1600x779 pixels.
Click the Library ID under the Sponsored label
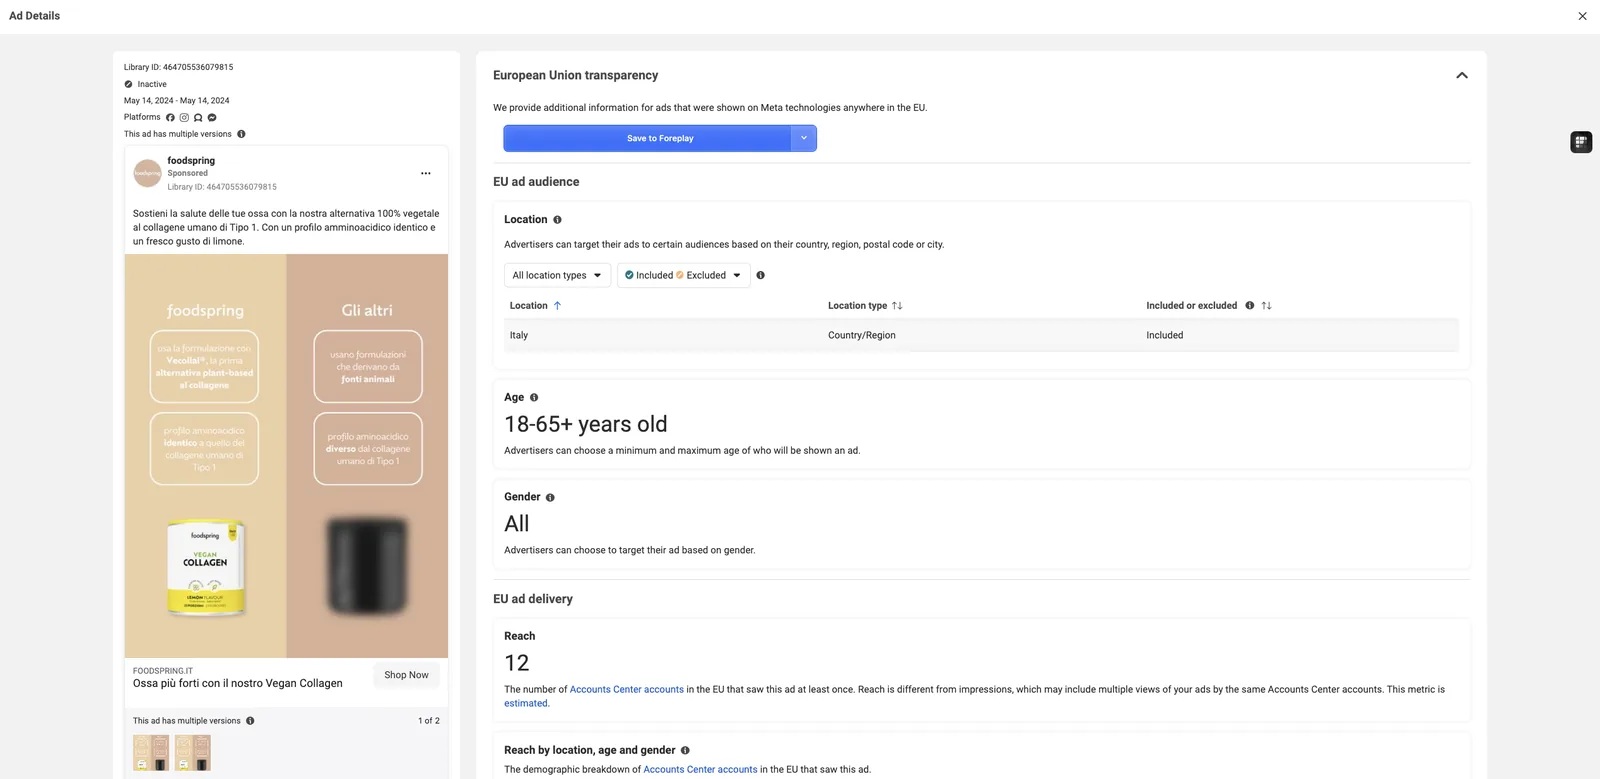click(222, 187)
